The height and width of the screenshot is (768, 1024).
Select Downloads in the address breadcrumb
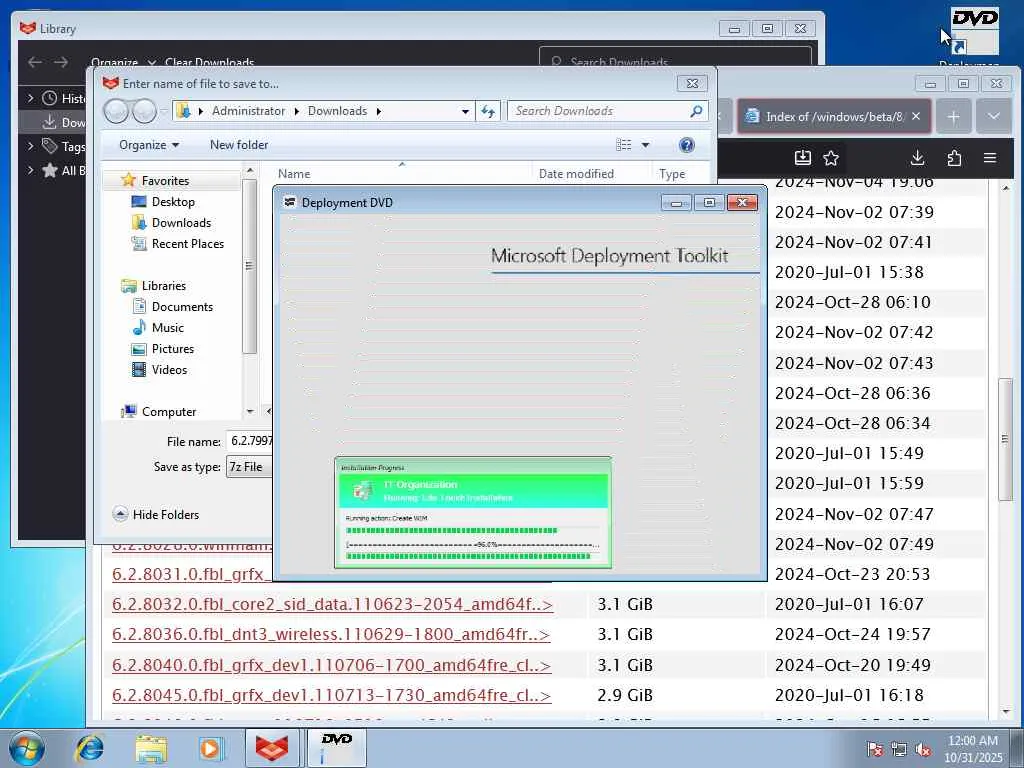click(337, 111)
